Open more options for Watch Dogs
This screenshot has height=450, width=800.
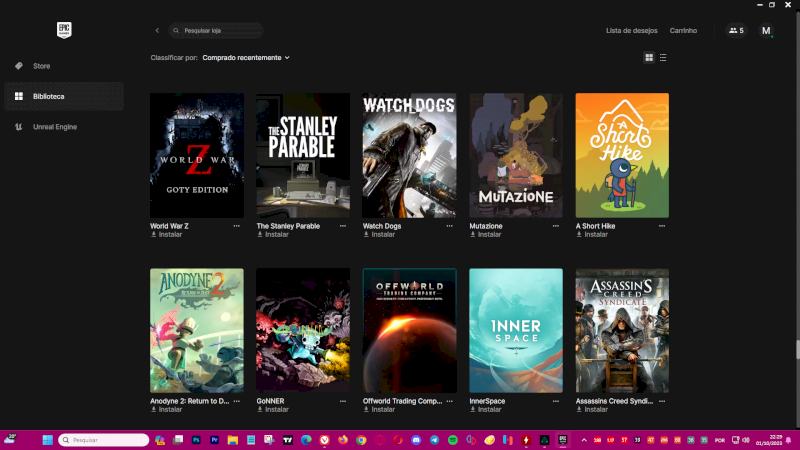(449, 226)
